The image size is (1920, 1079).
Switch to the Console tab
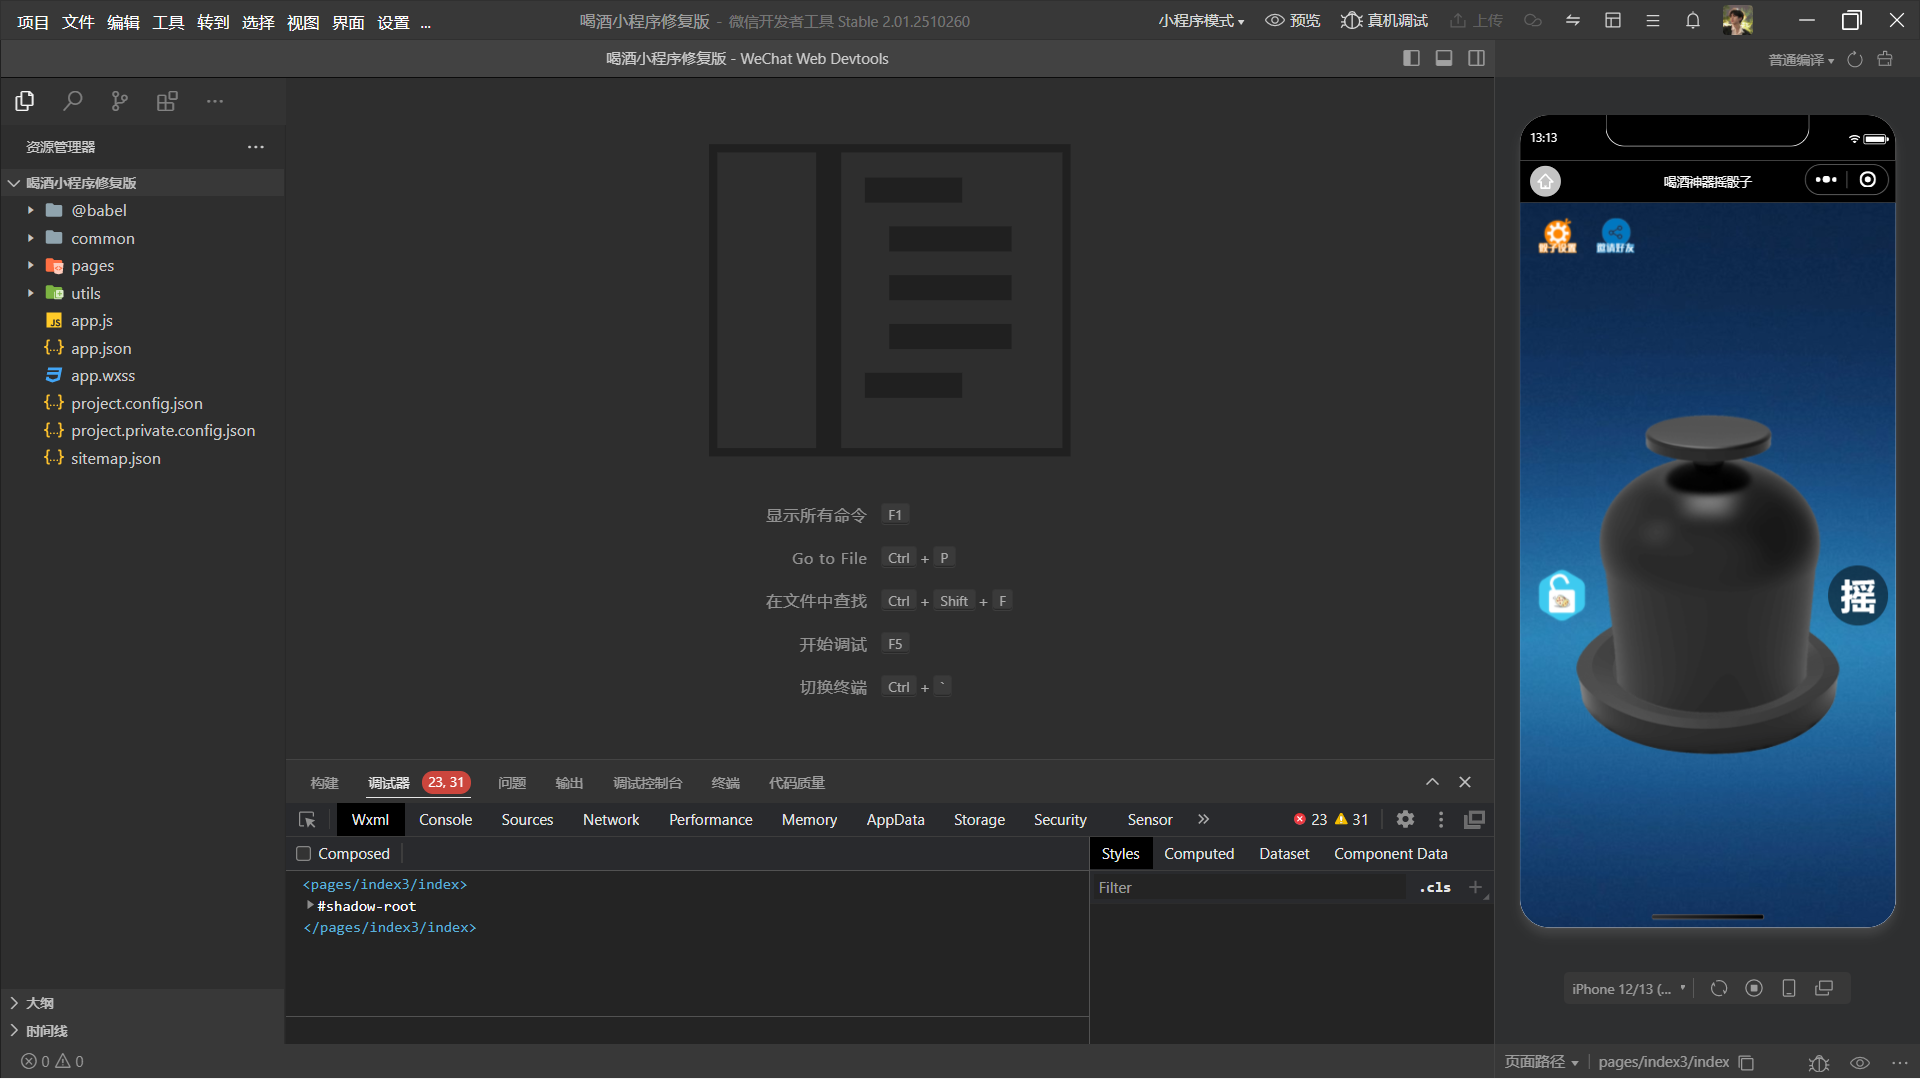point(445,820)
